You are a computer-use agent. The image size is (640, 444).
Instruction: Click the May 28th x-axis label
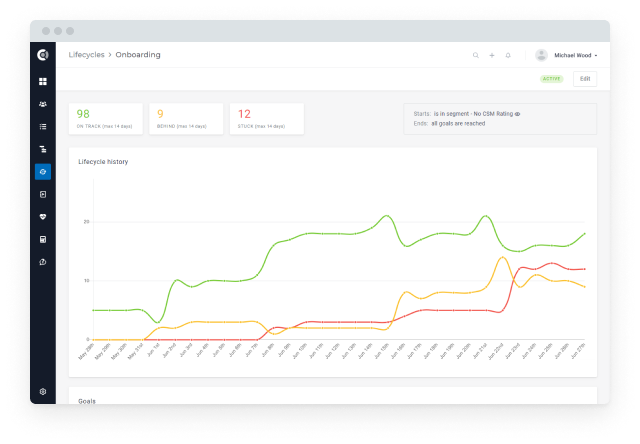point(86,351)
